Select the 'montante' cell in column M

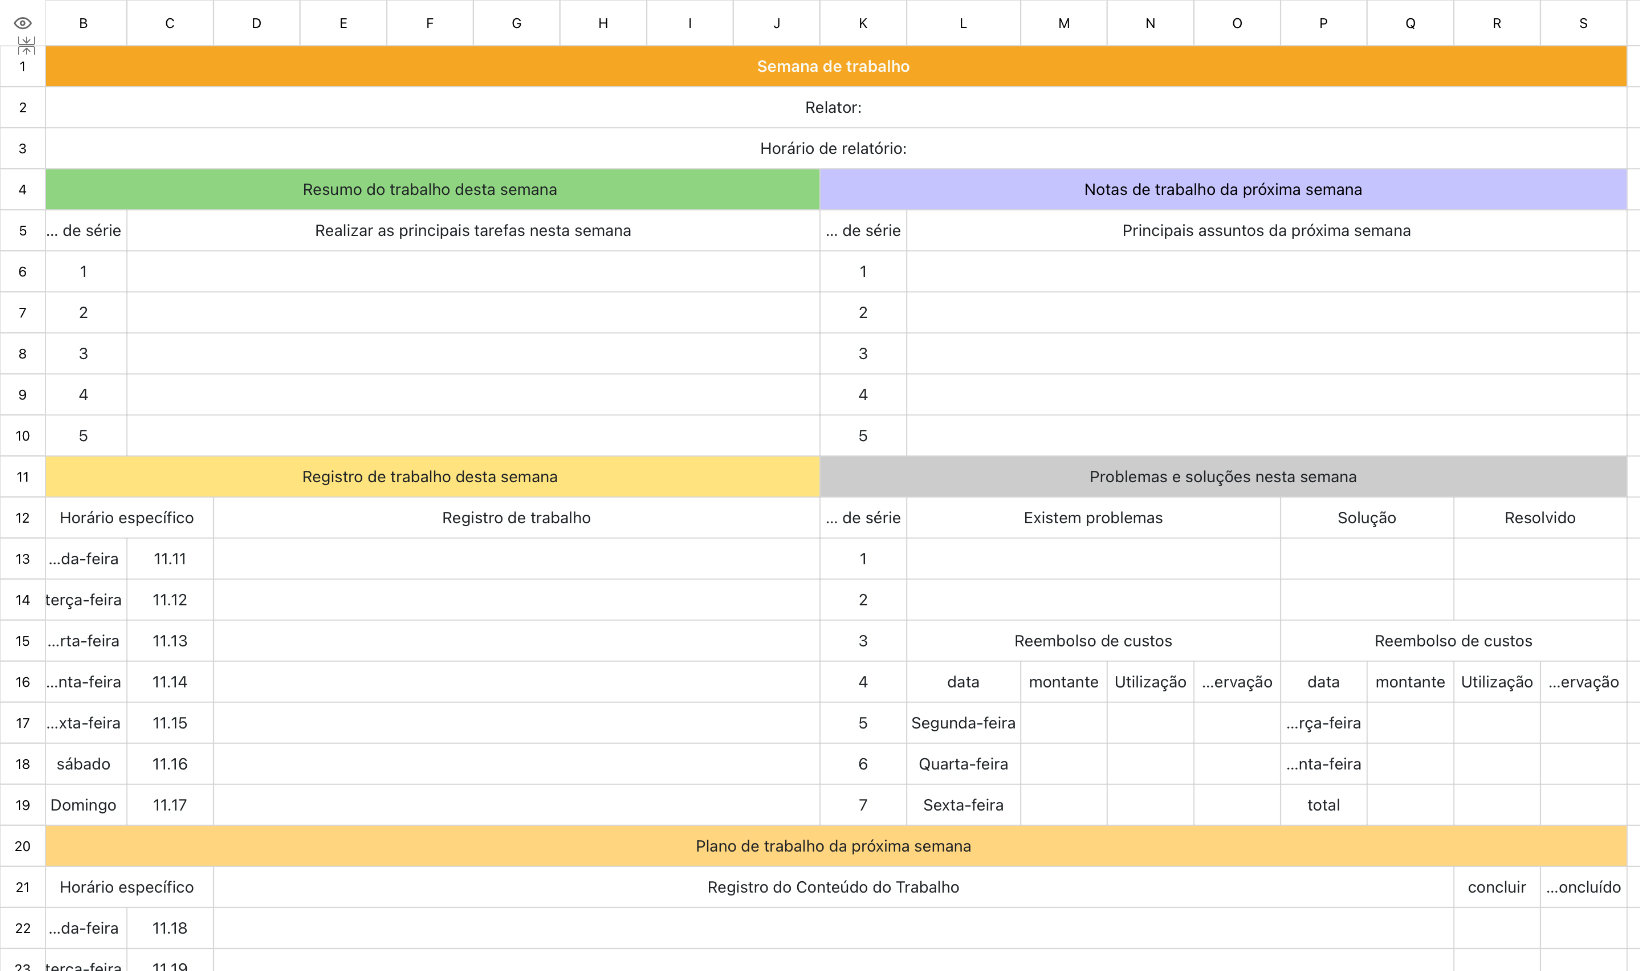coord(1064,682)
